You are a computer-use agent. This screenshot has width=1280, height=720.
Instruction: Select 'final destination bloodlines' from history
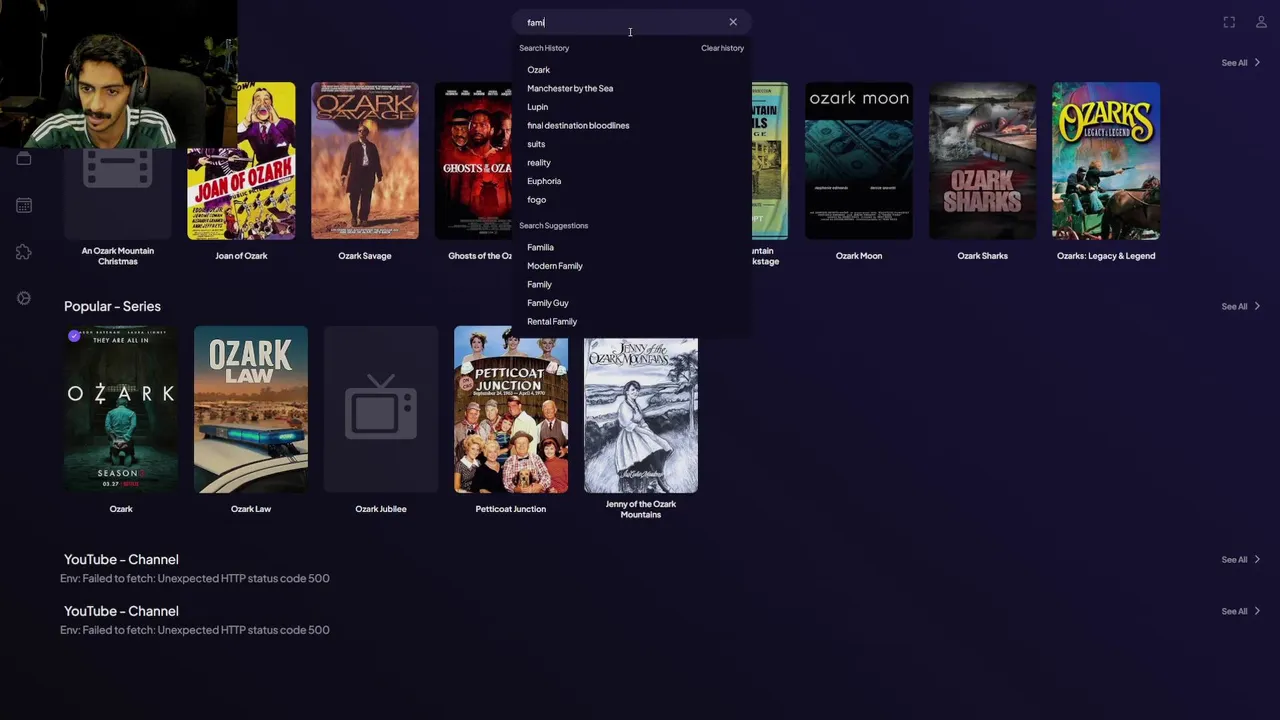point(578,125)
